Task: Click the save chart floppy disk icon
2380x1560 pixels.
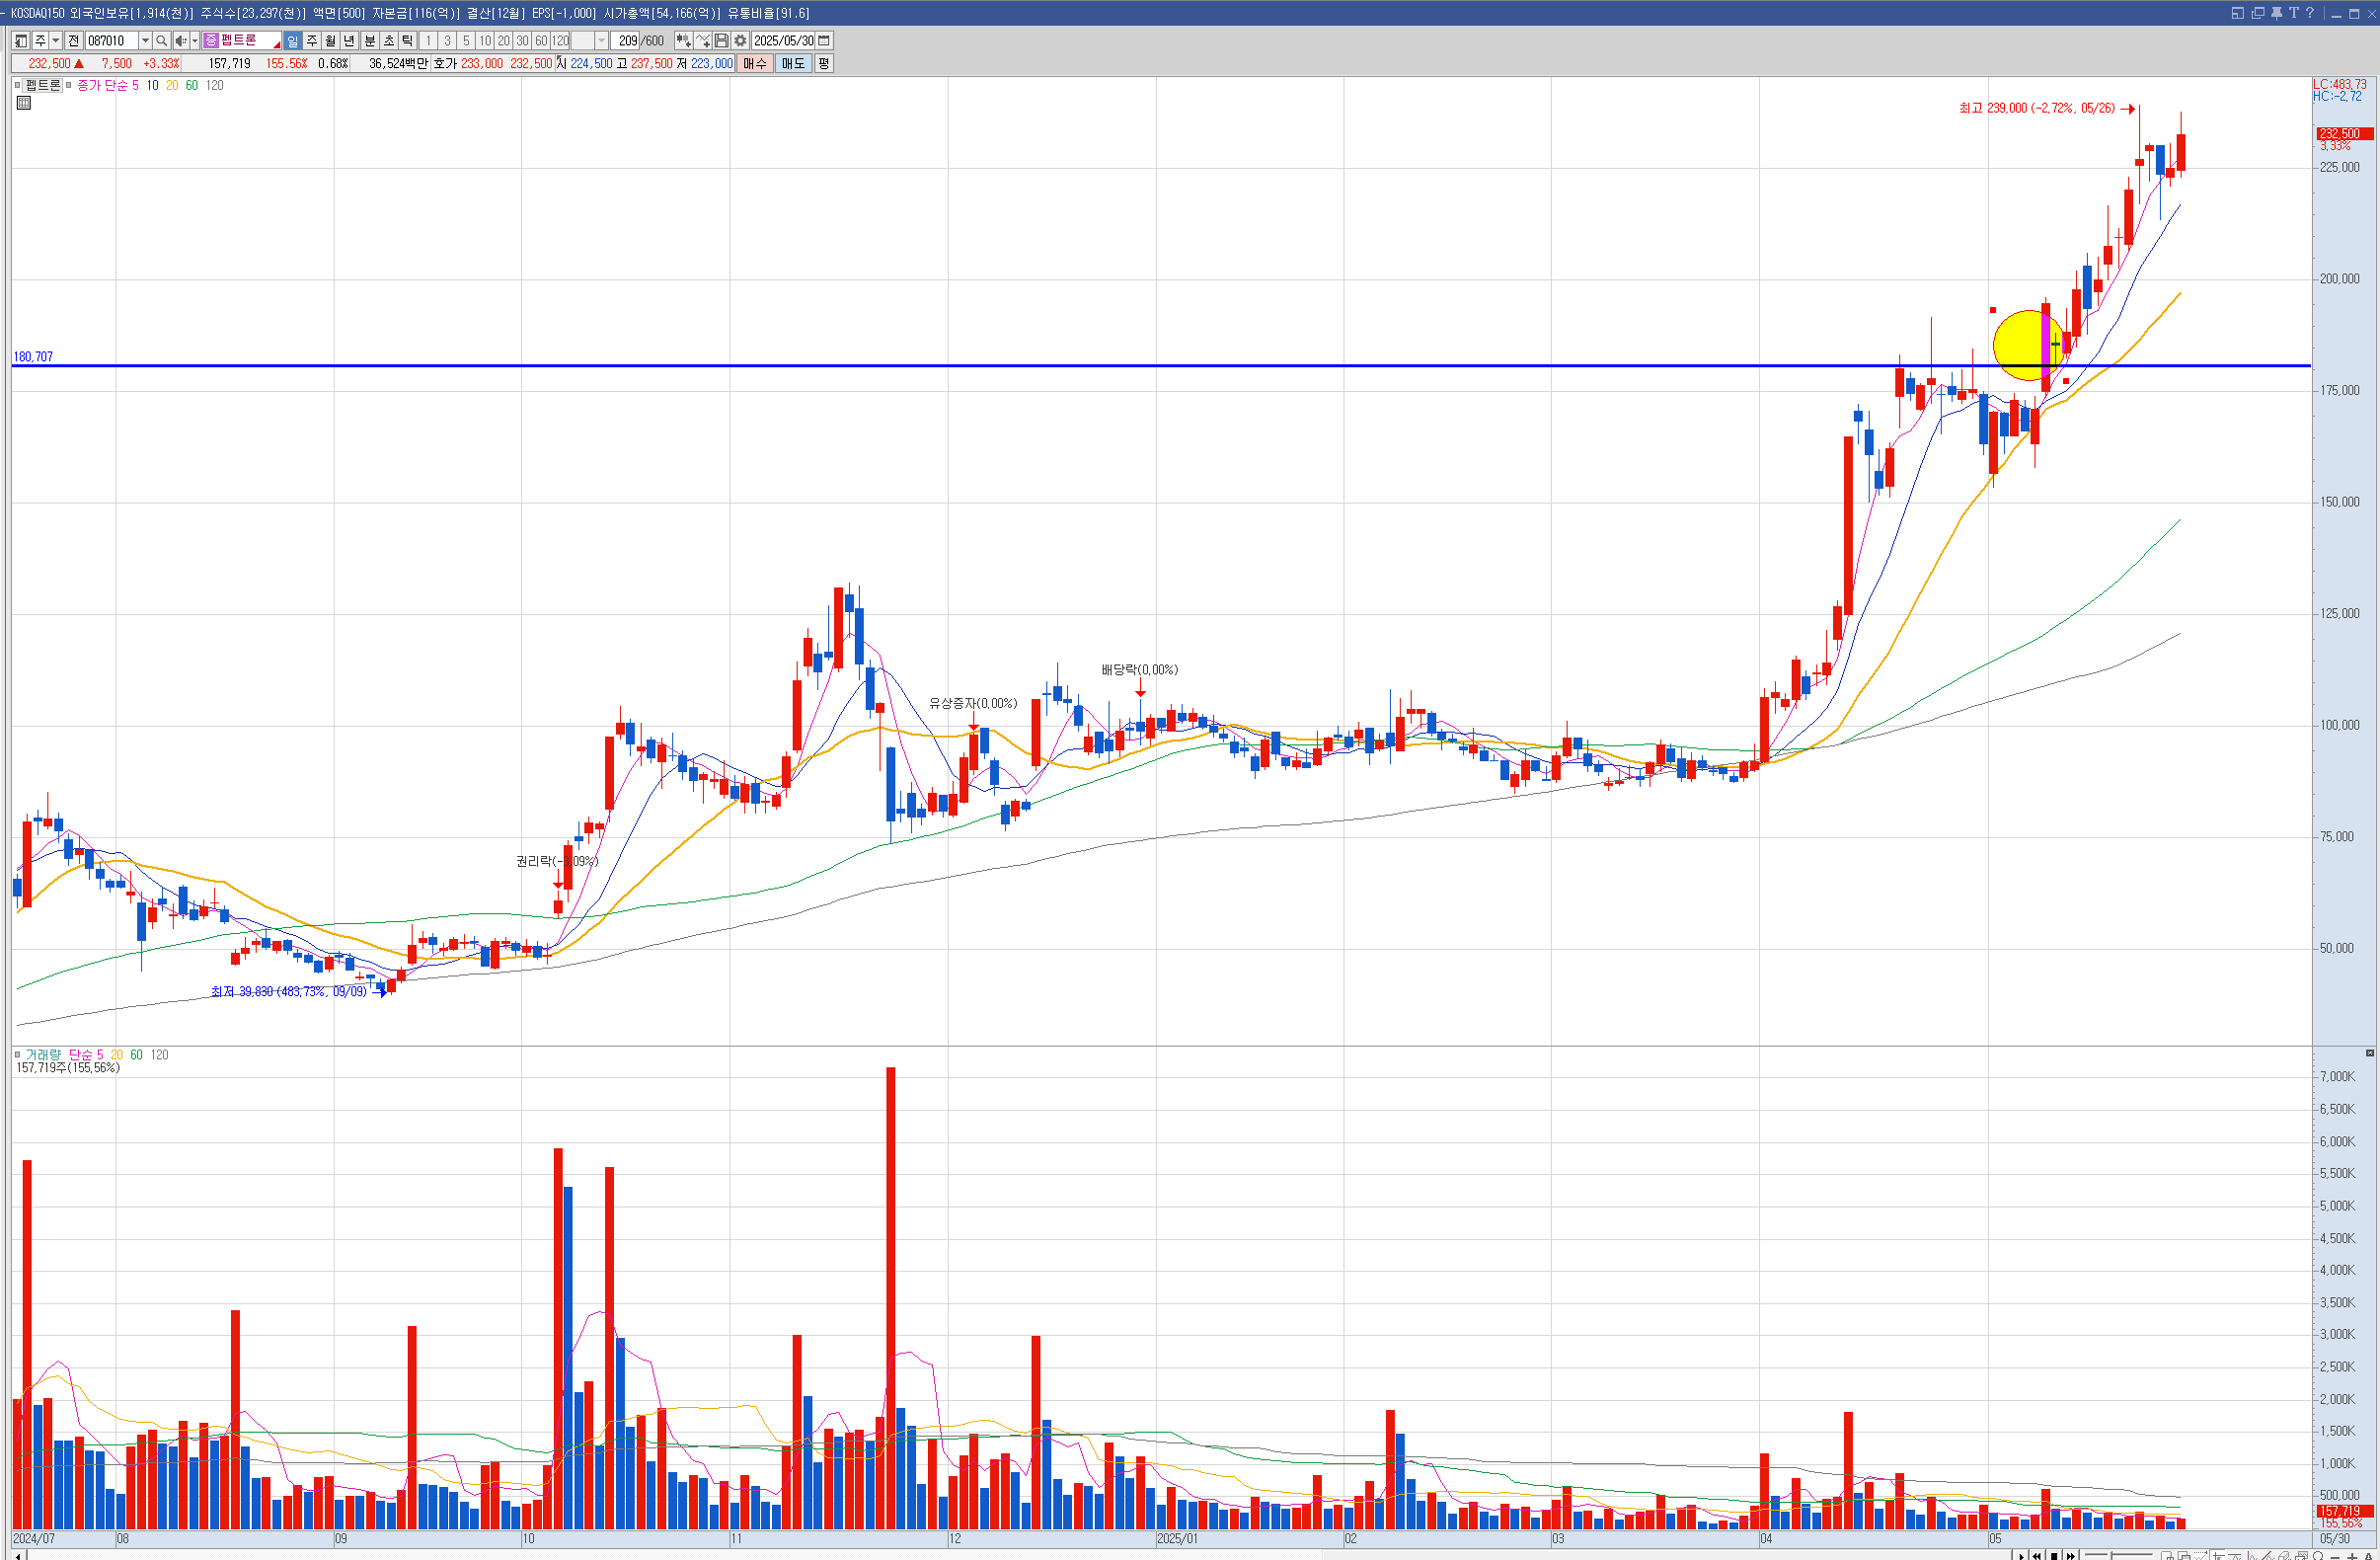Action: [721, 41]
